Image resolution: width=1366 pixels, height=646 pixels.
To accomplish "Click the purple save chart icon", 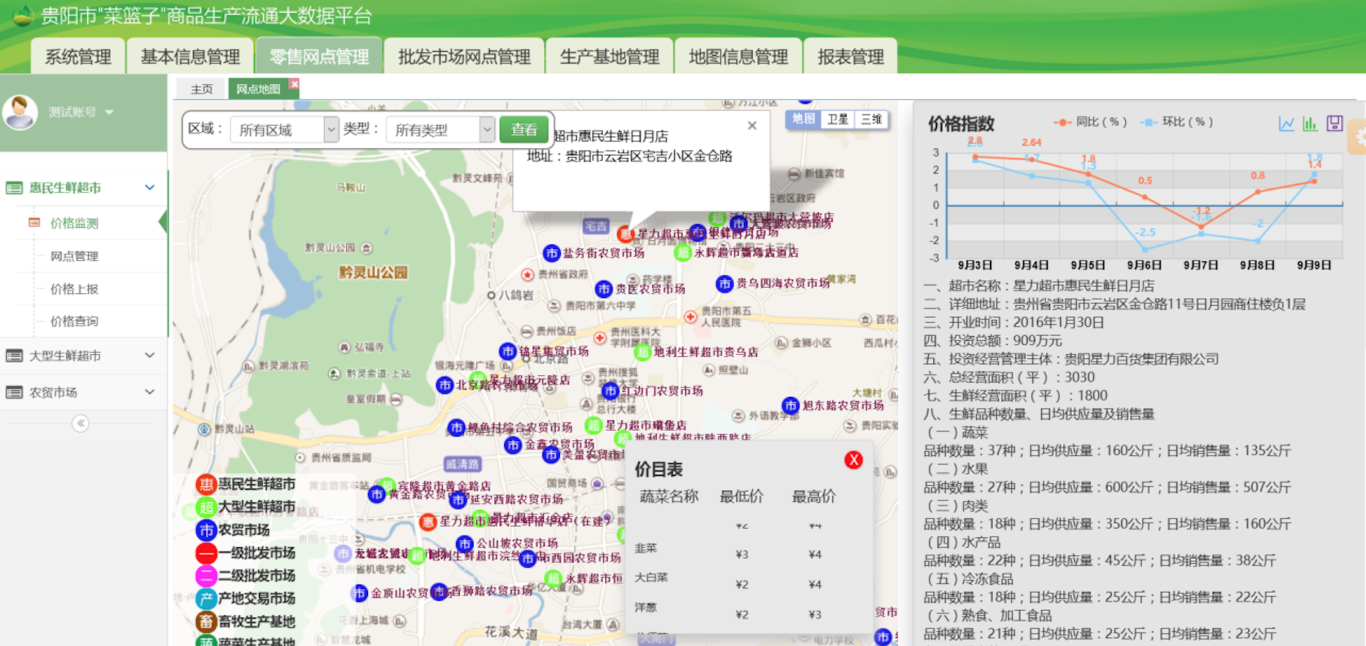I will (1334, 124).
